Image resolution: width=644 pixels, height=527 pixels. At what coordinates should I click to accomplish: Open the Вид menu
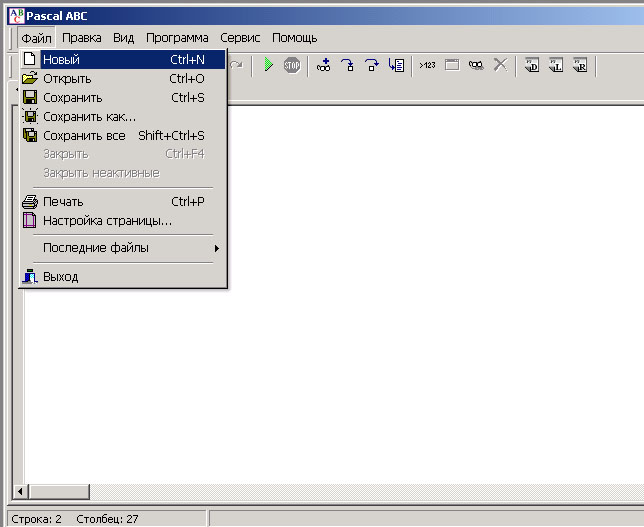tap(124, 38)
